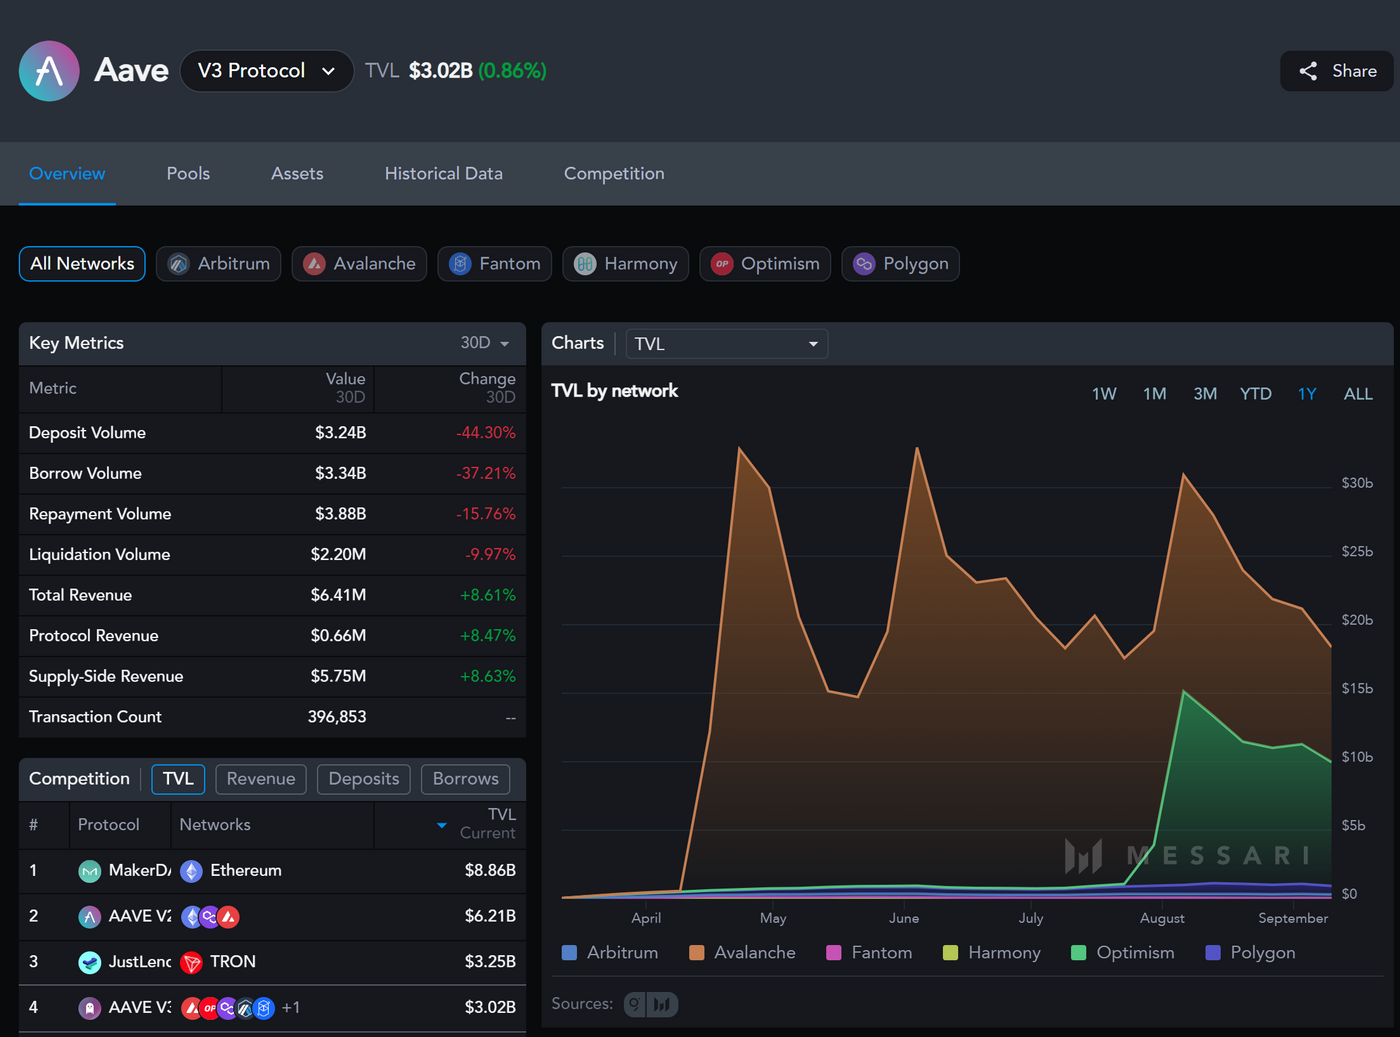Click the Aave logo in the header

pyautogui.click(x=49, y=70)
